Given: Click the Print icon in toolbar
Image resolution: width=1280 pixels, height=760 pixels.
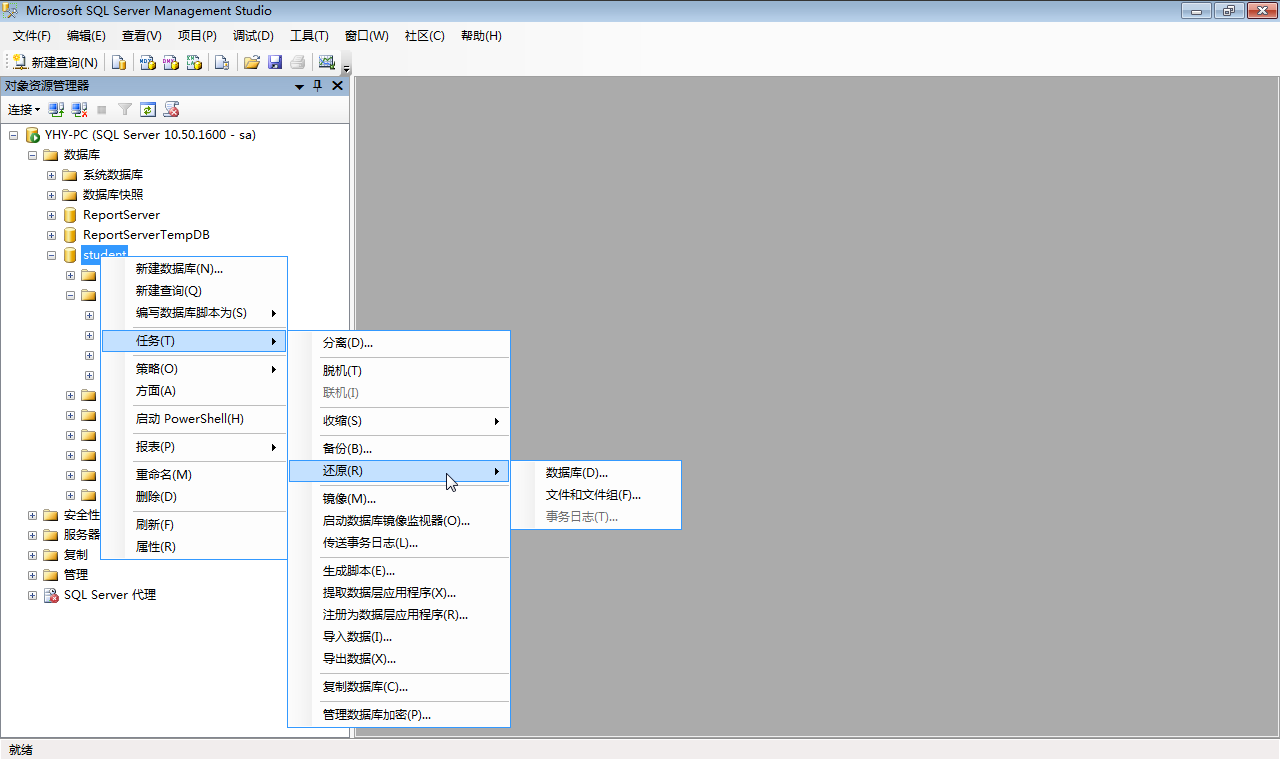Looking at the screenshot, I should [x=298, y=62].
